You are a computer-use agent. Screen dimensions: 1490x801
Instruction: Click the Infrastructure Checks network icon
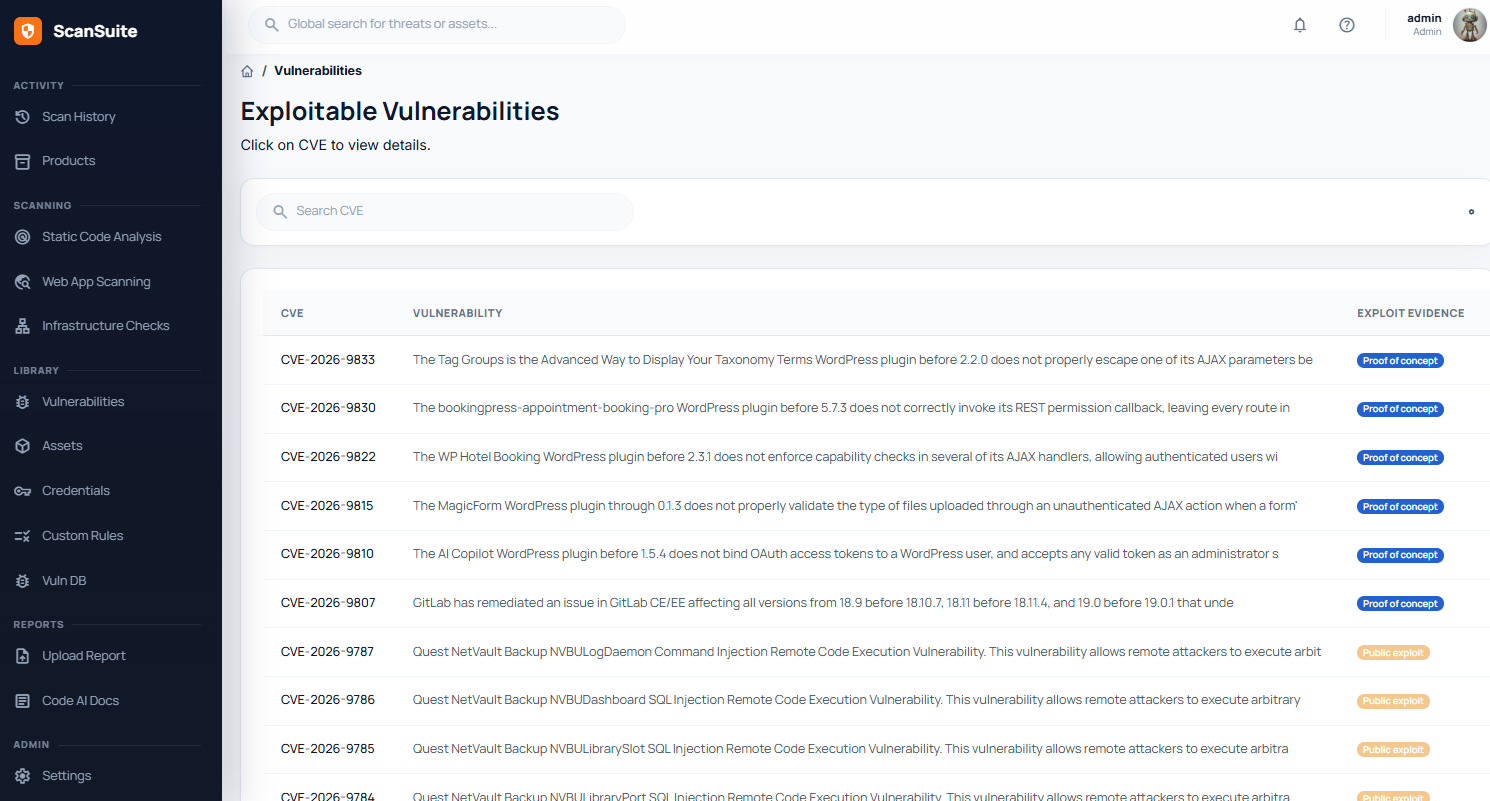pyautogui.click(x=23, y=326)
